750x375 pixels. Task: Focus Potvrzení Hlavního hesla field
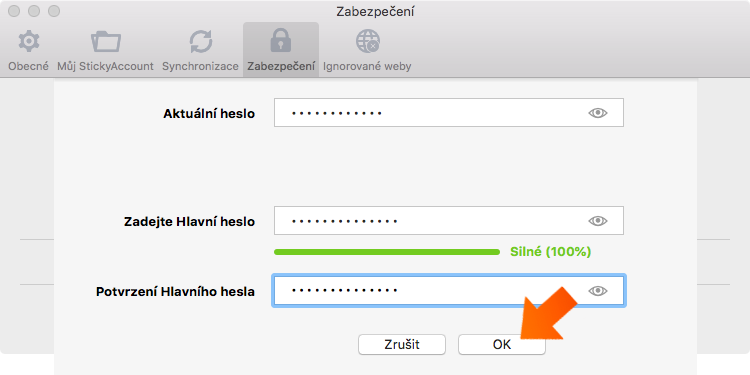coord(449,290)
